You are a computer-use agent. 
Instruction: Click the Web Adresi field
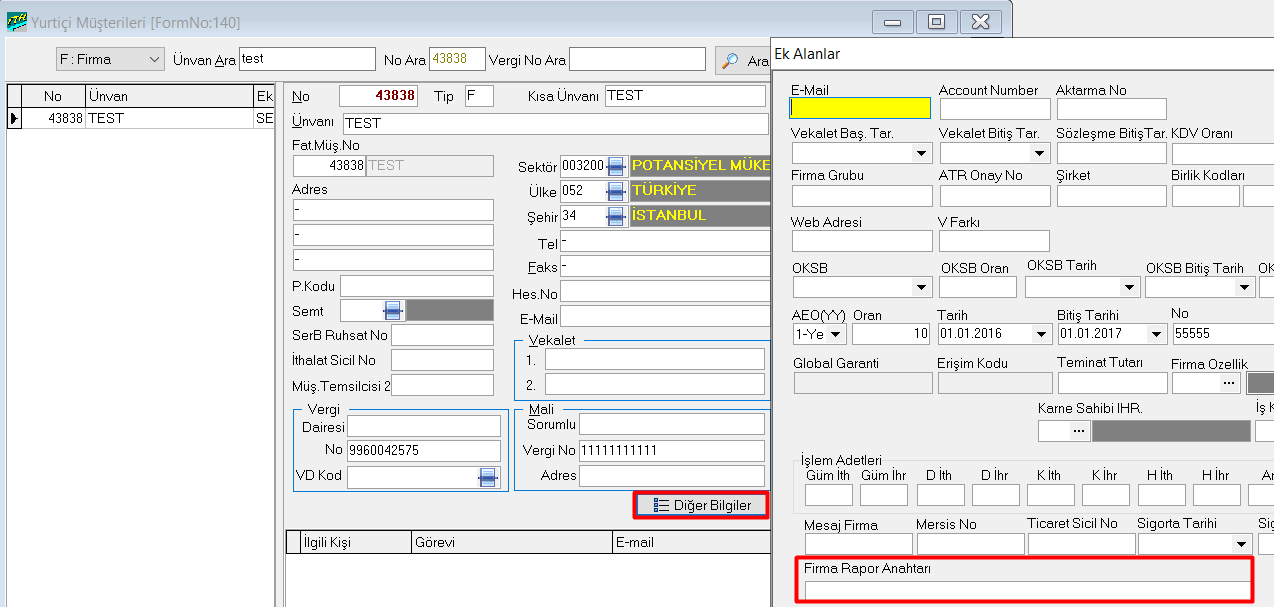(862, 241)
